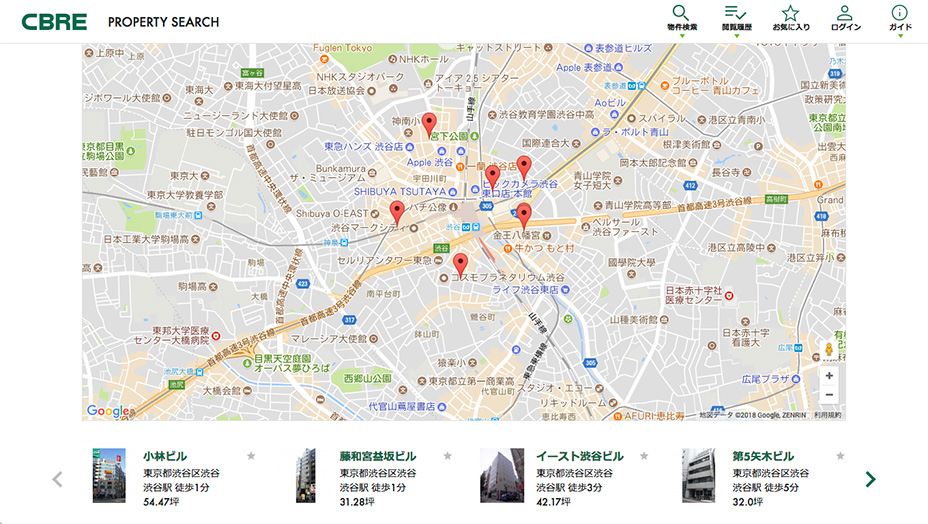This screenshot has height=524, width=928.
Task: Select the red map pin near 渋谷マークシティ
Action: click(397, 213)
